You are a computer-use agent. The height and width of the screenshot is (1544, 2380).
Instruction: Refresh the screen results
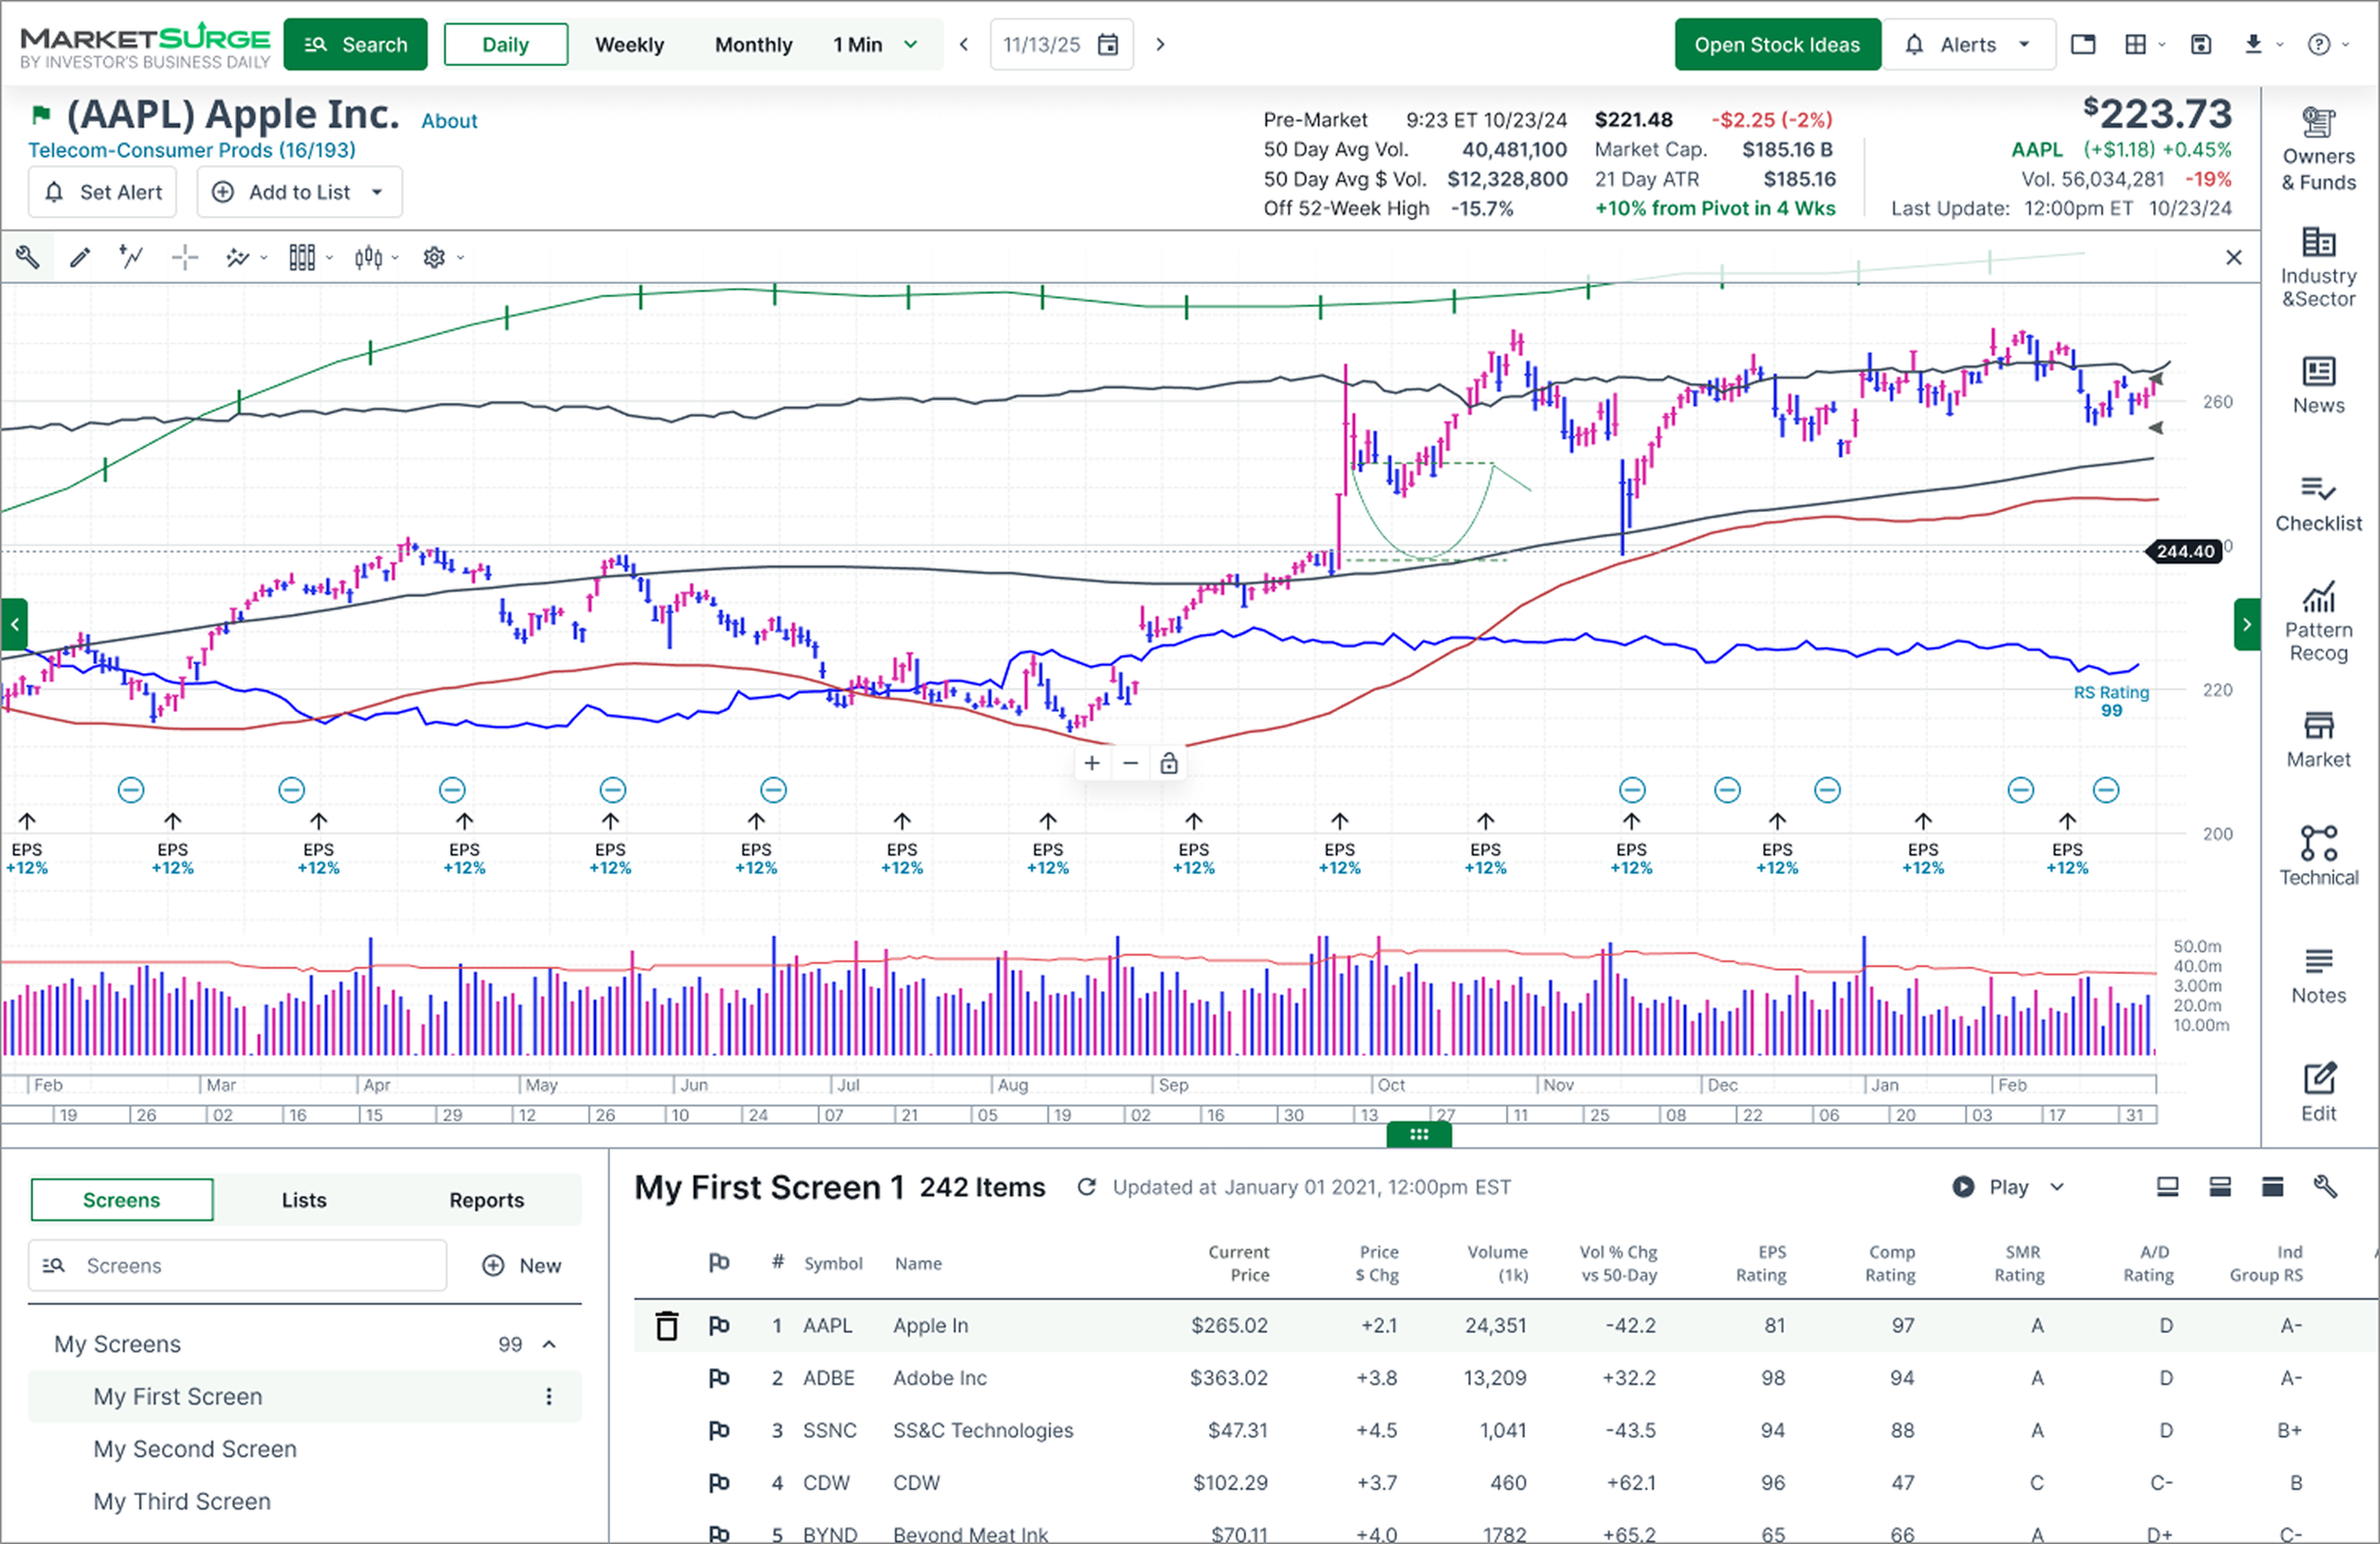click(x=1086, y=1187)
